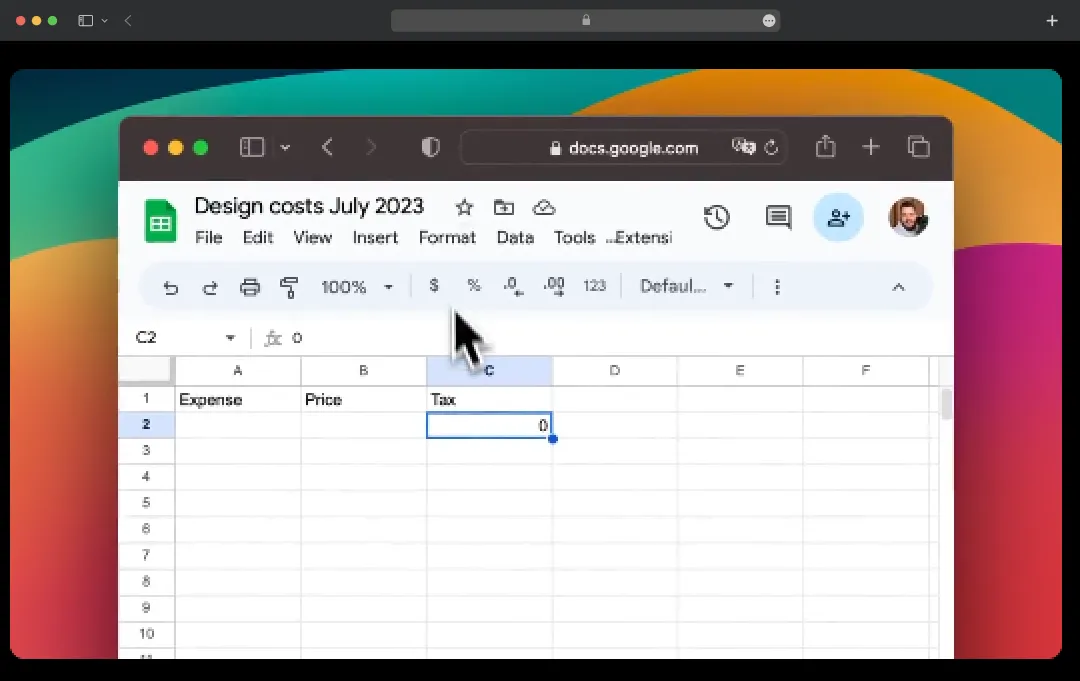The image size is (1080, 681).
Task: Select column A header
Action: tap(238, 370)
